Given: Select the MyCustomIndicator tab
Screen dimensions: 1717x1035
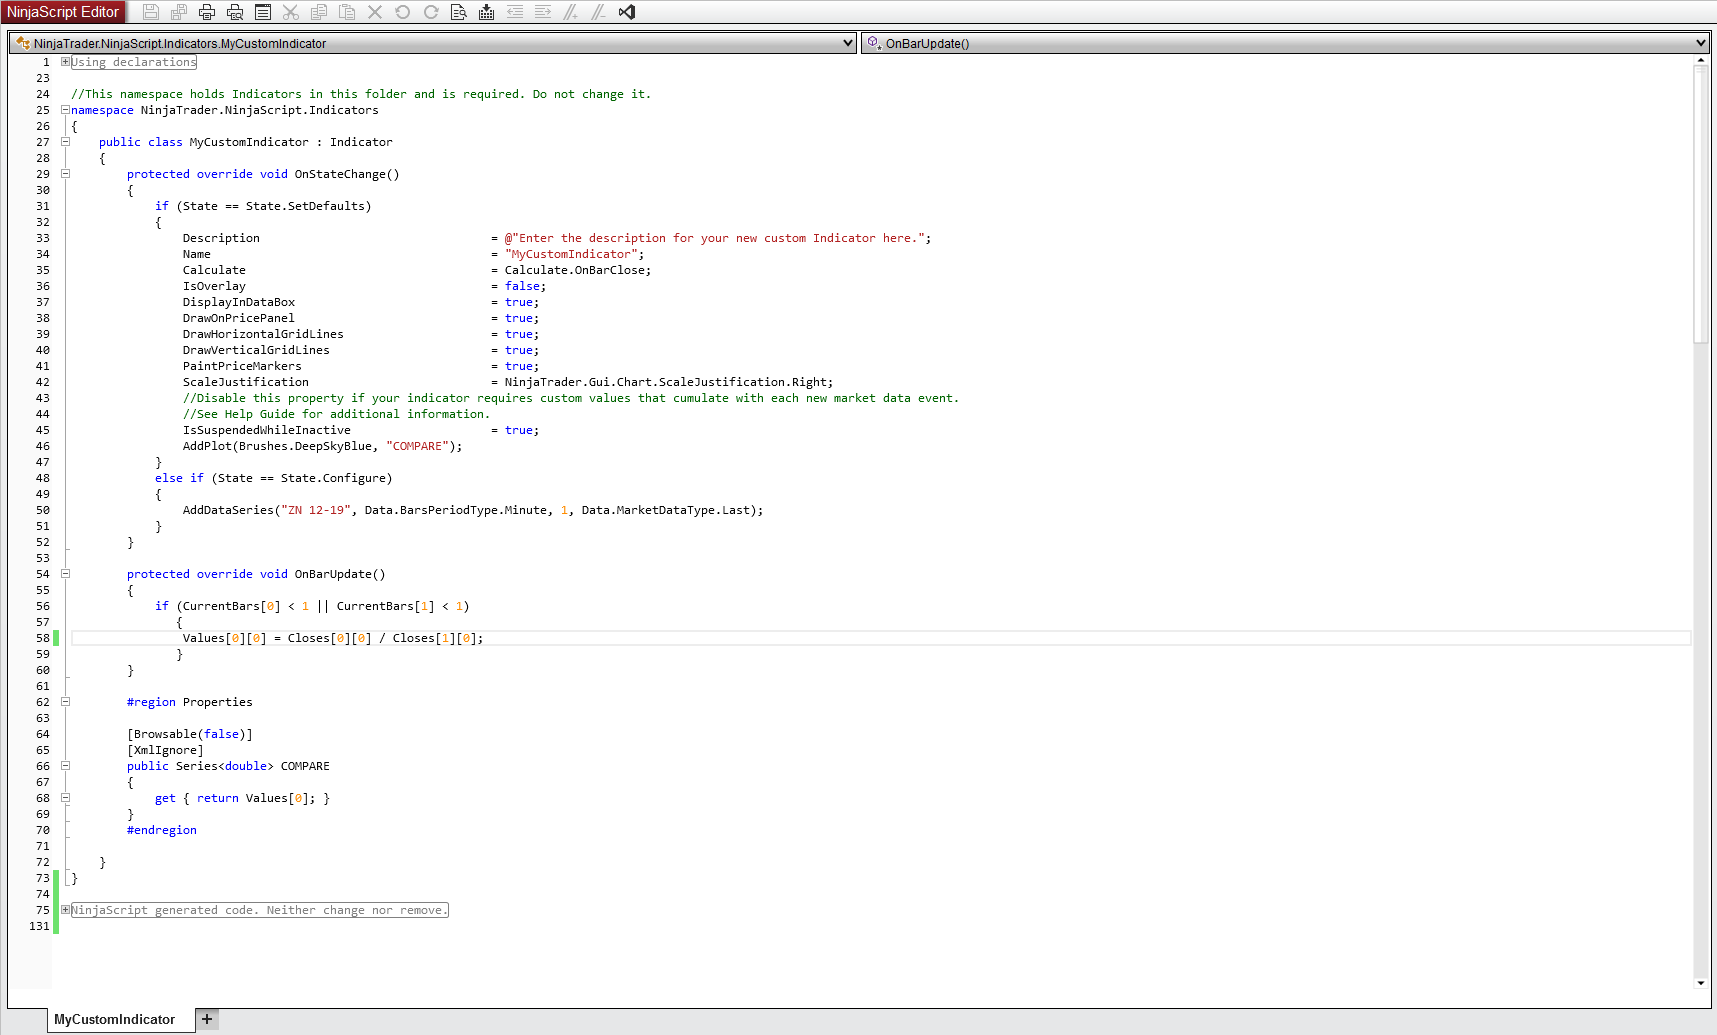Looking at the screenshot, I should coord(115,1020).
